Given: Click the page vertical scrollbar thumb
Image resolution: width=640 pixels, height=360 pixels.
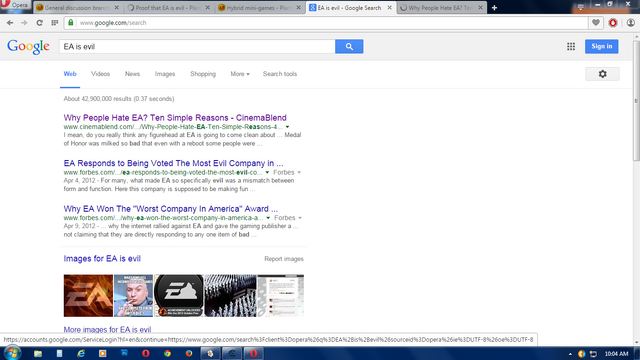Looking at the screenshot, I should tap(636, 100).
